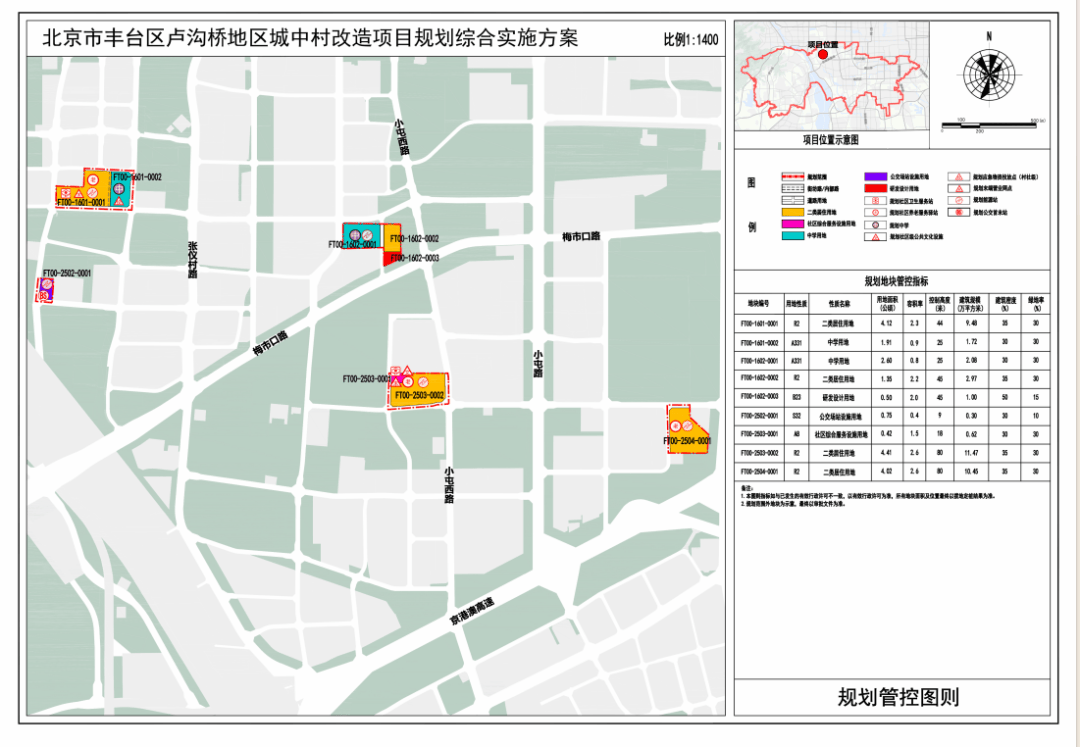Click parcel label FT00-1602-0001 on the map

pyautogui.click(x=353, y=244)
